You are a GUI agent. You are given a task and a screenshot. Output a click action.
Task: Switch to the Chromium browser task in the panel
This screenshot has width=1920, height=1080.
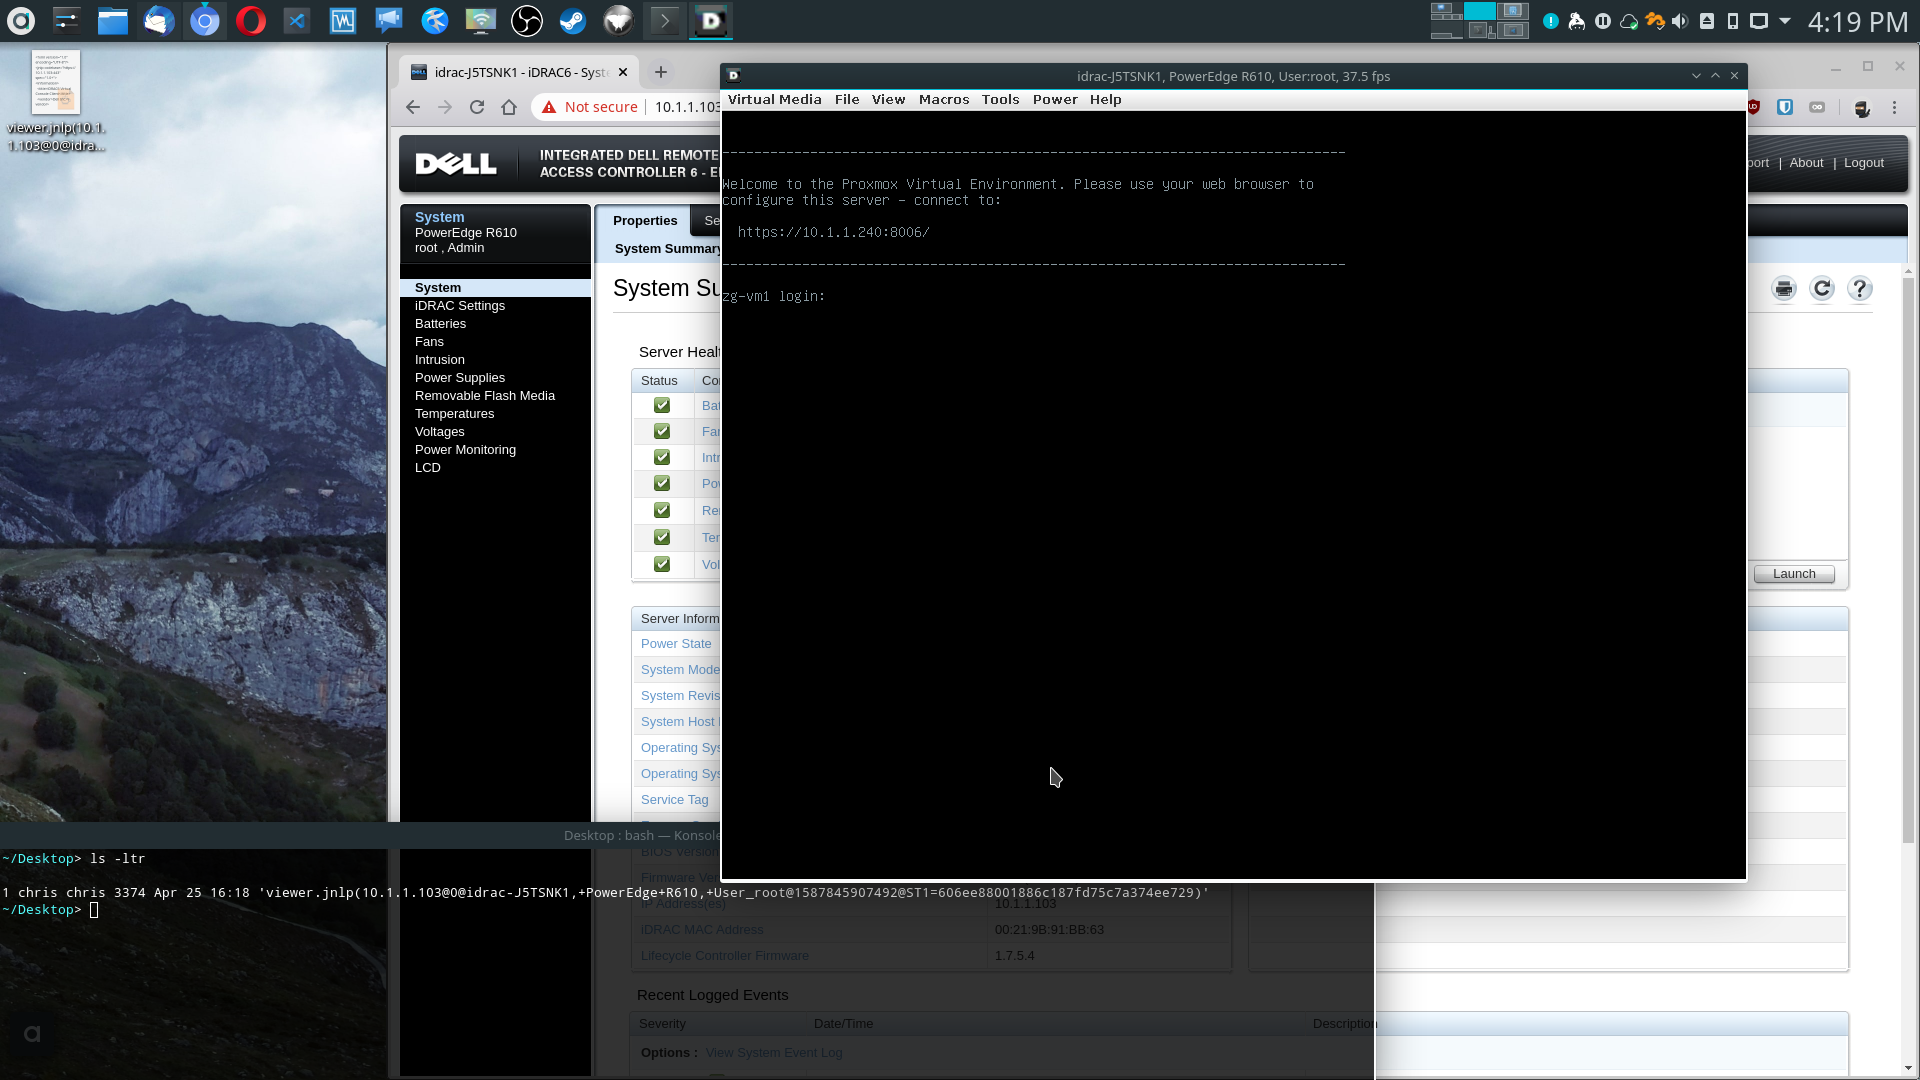coord(205,20)
